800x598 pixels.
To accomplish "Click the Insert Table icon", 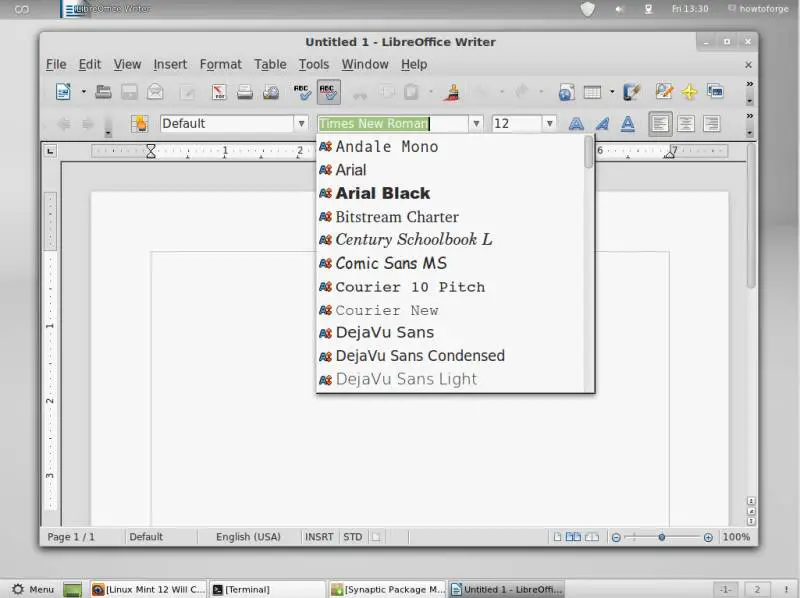I will click(592, 92).
